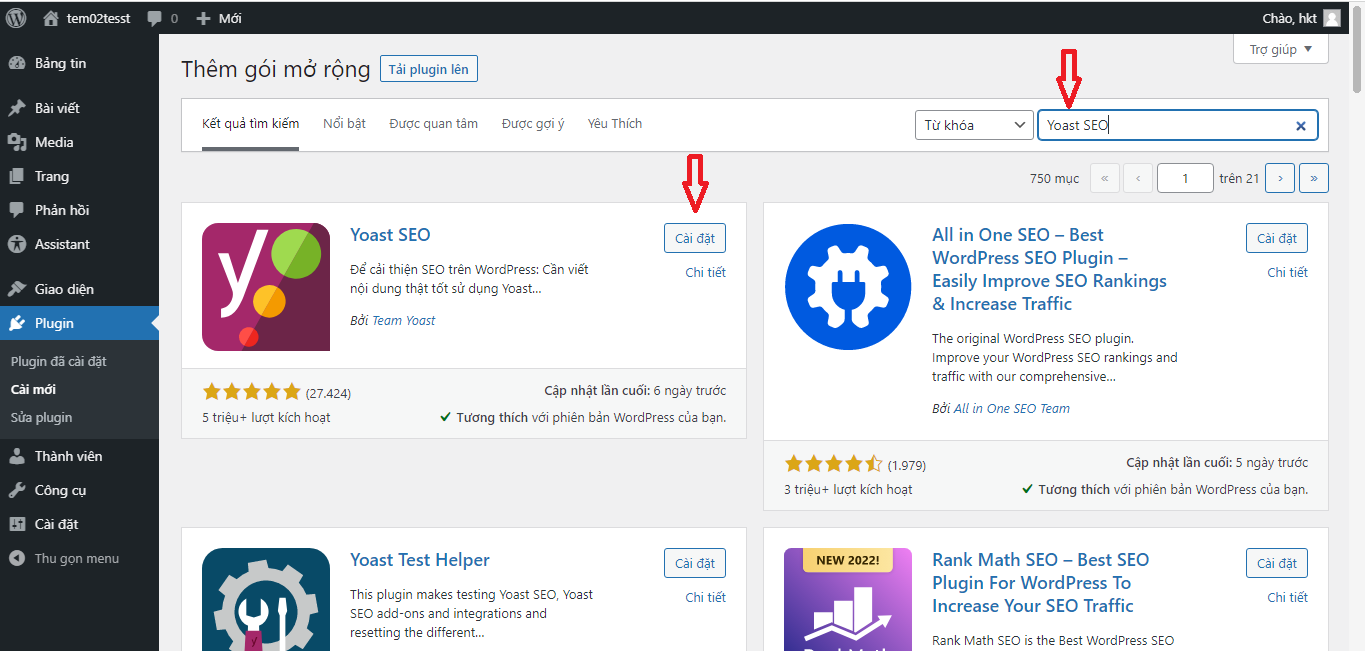
Task: Open Giao diện appearance menu
Action: 64,289
